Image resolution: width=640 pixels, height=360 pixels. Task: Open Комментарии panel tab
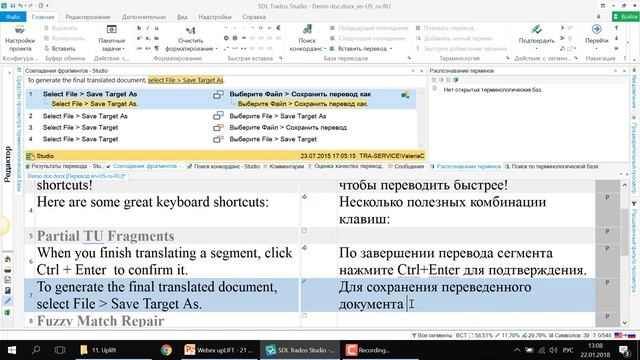284,167
